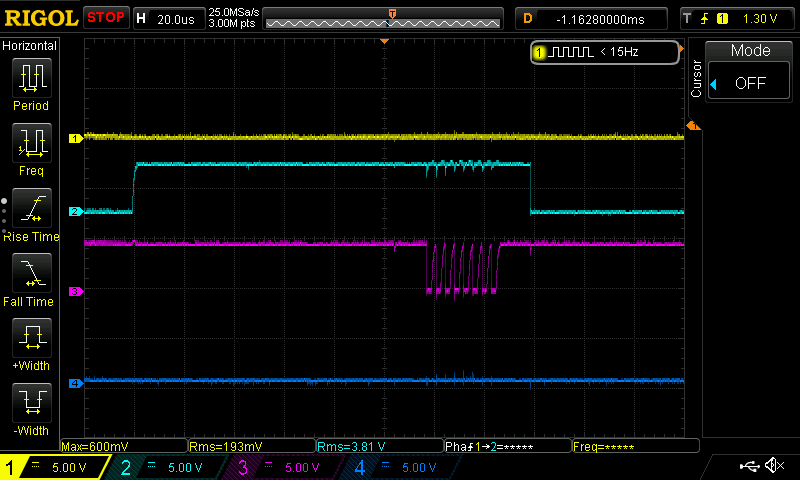800x480 pixels.
Task: Click the channel 4 ground marker
Action: point(76,383)
